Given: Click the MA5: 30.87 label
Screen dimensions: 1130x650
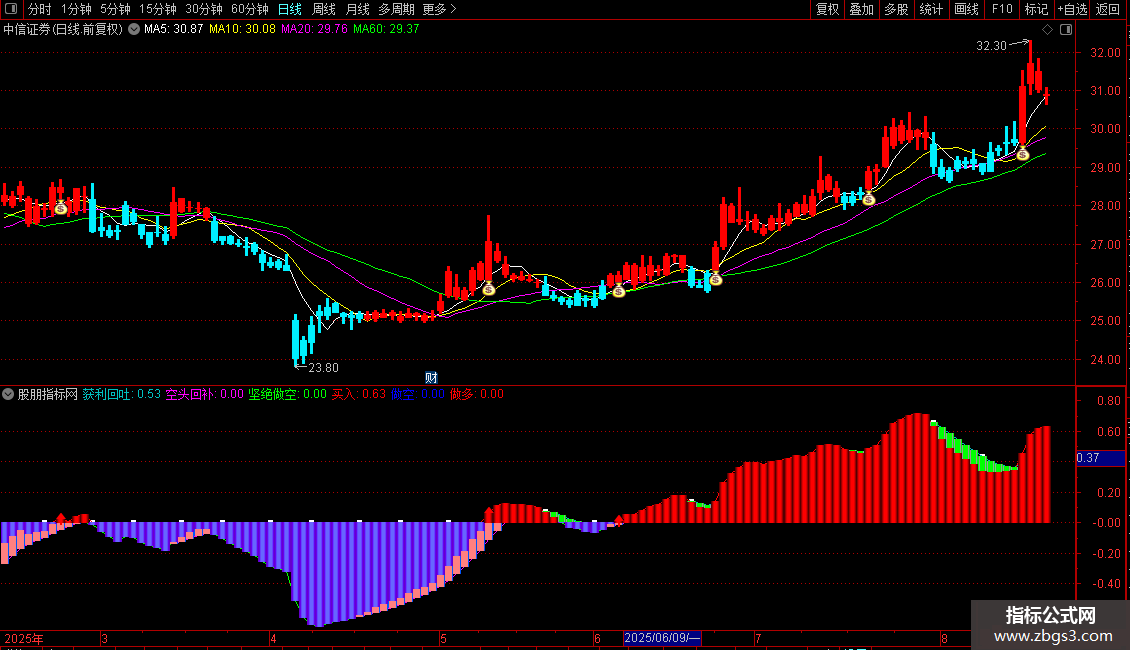Looking at the screenshot, I should click(x=174, y=30).
